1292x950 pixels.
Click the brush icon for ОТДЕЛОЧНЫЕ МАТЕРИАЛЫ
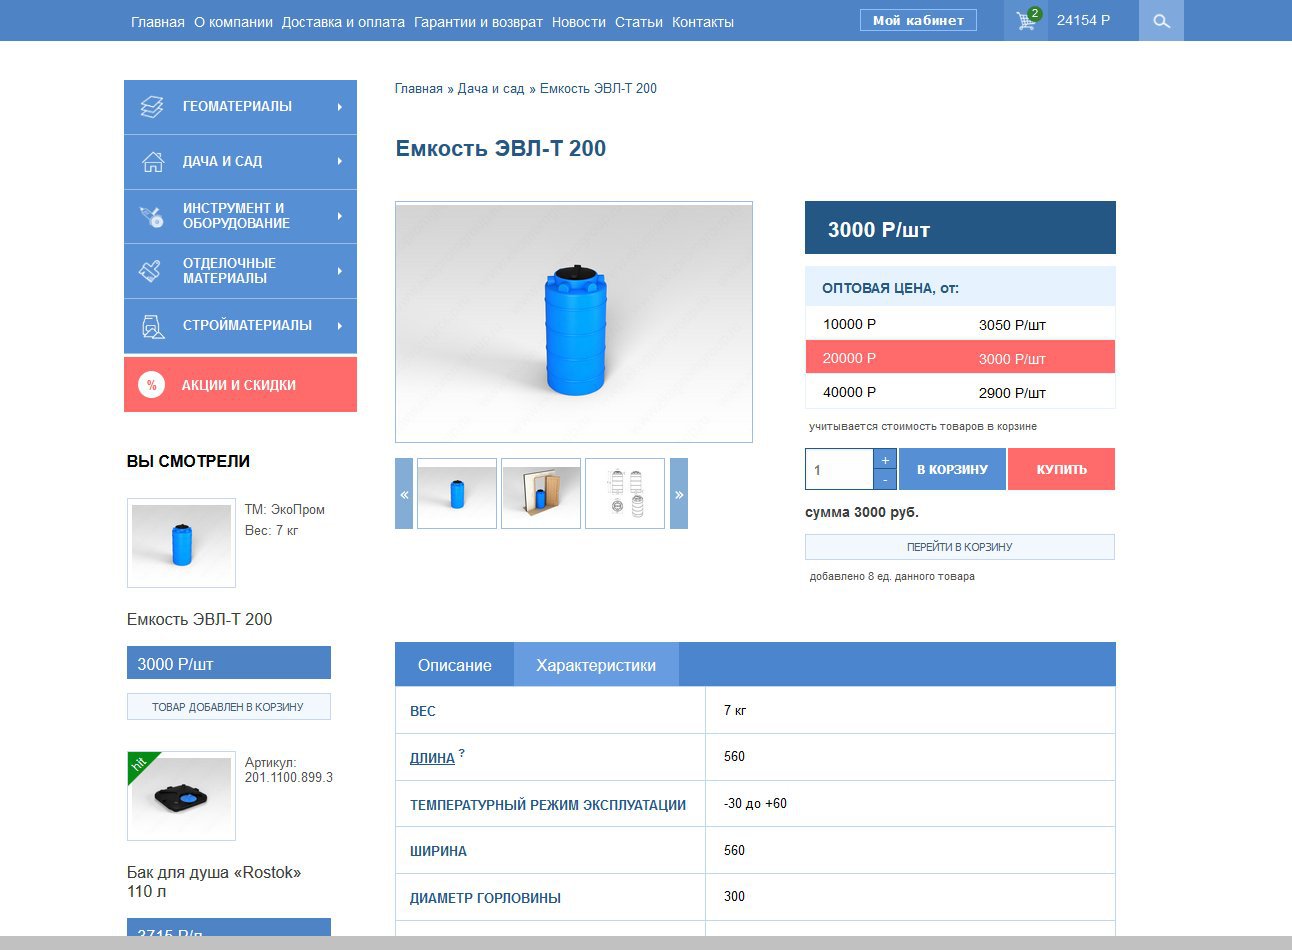pos(151,270)
